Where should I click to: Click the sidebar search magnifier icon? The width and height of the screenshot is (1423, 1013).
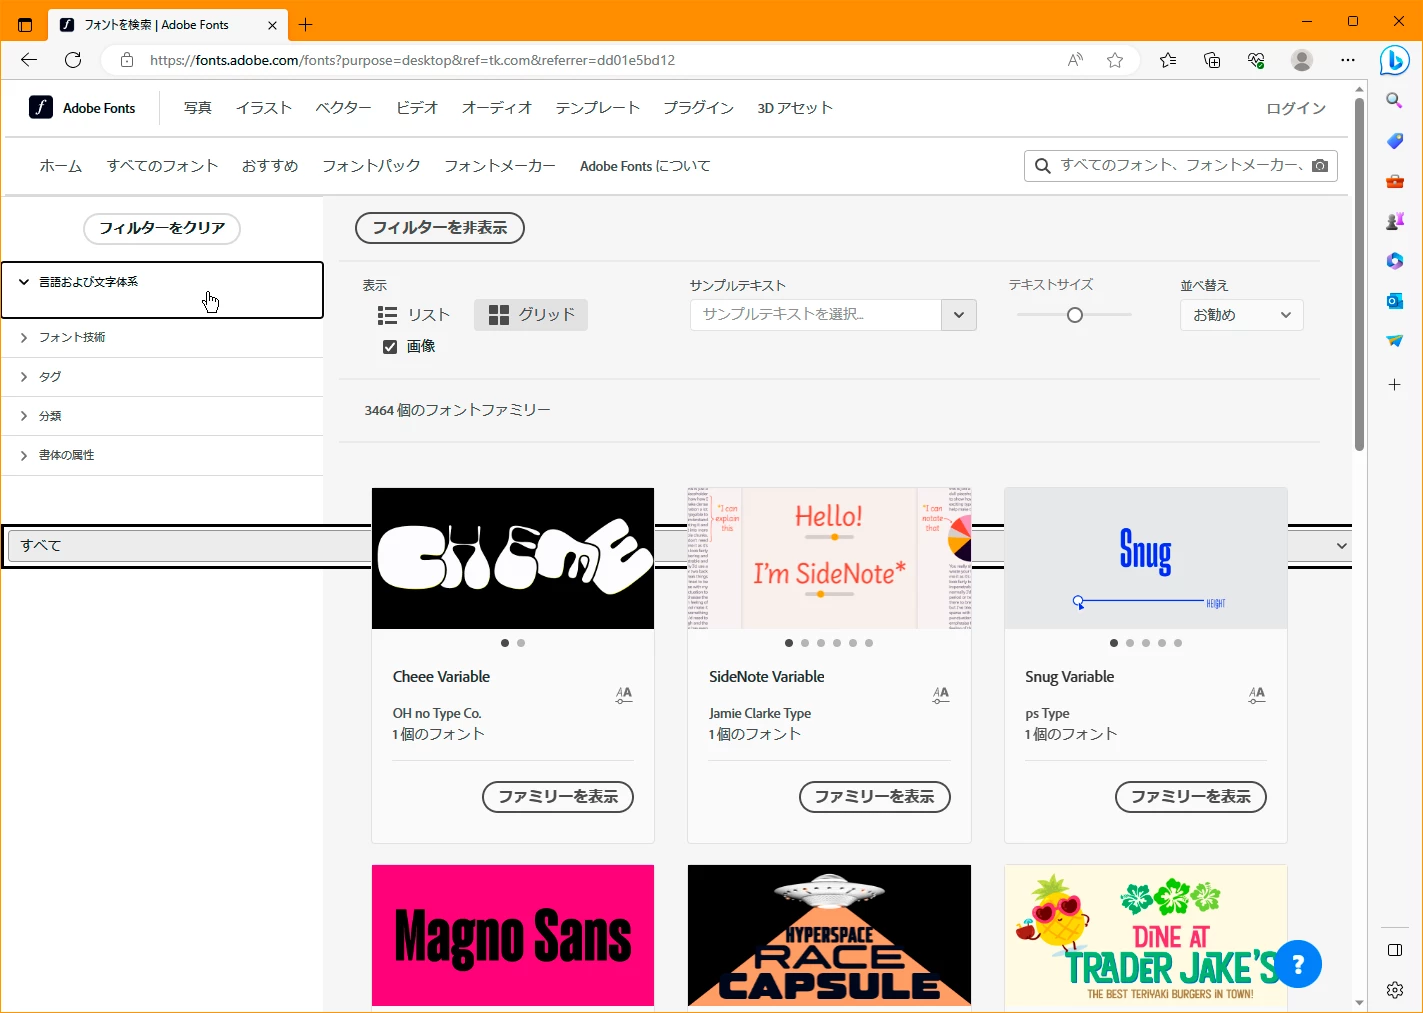click(x=1395, y=100)
